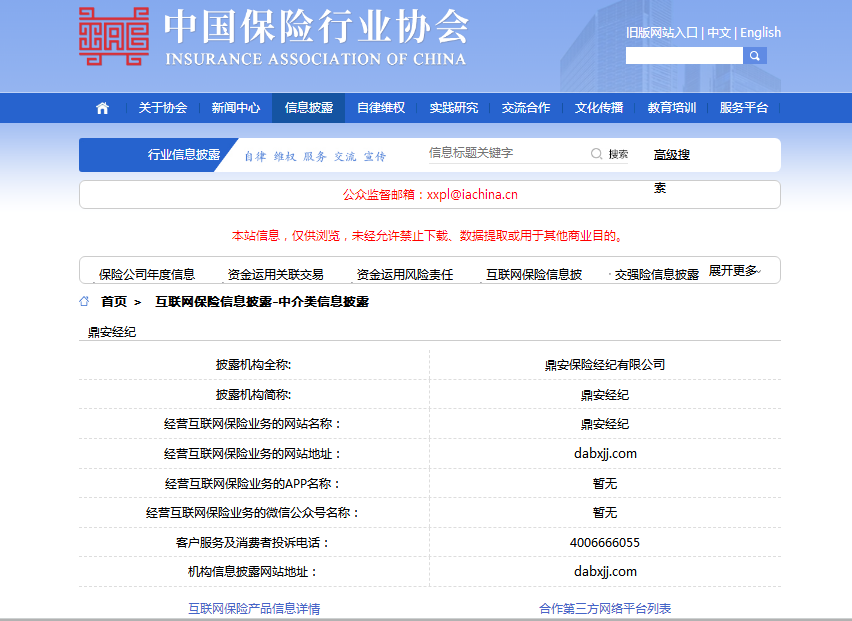Switch to 资金运用关联交易 tab
852x621 pixels.
pos(275,274)
